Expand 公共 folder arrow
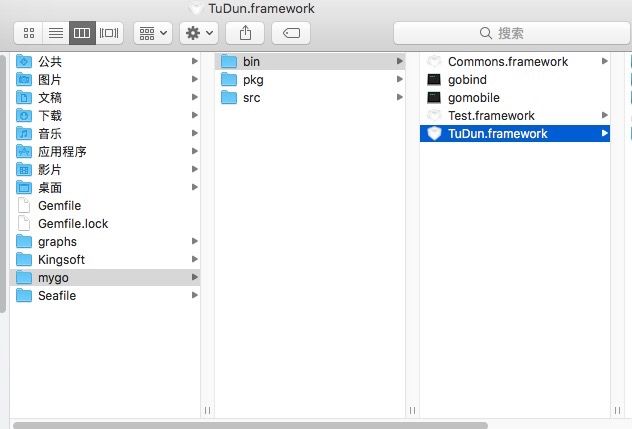The image size is (632, 429). click(x=195, y=61)
